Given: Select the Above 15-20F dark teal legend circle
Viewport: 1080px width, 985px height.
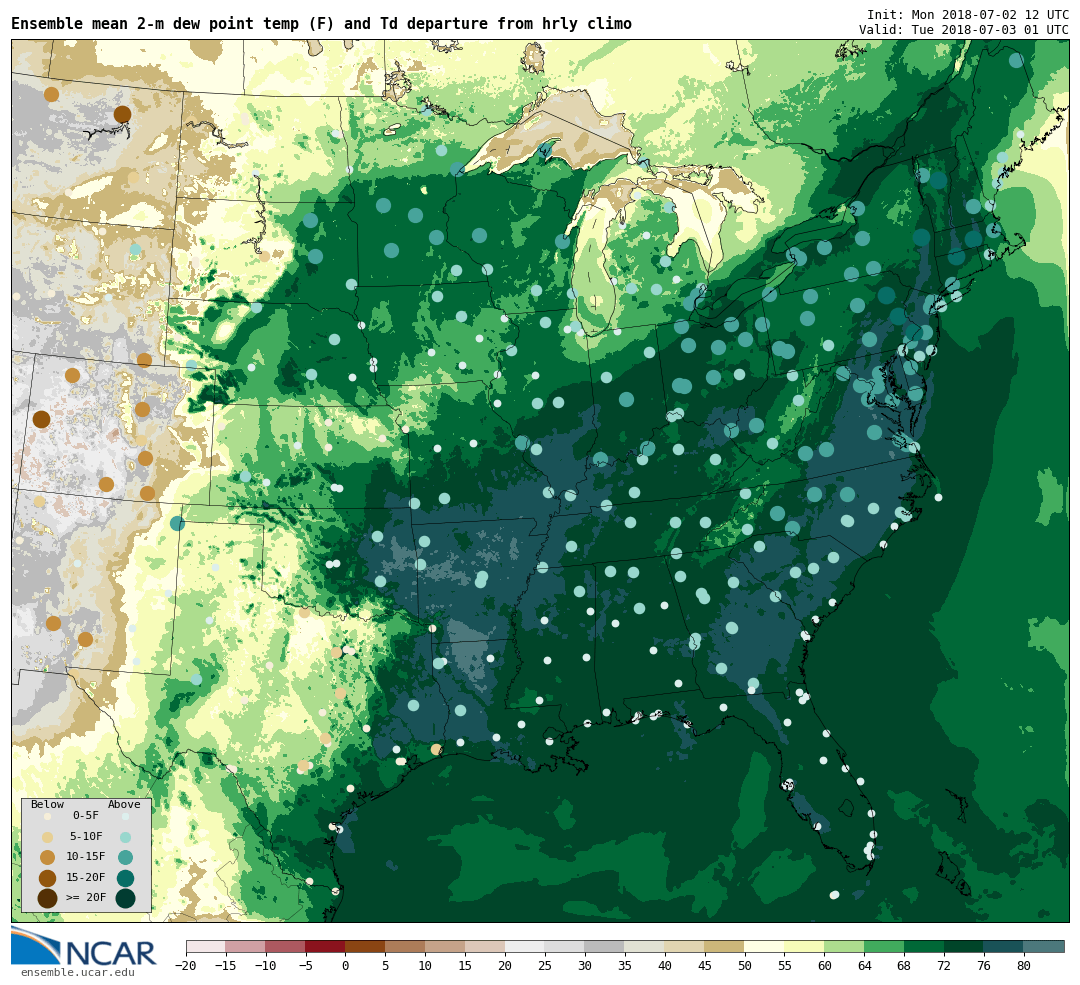Looking at the screenshot, I should tap(125, 878).
